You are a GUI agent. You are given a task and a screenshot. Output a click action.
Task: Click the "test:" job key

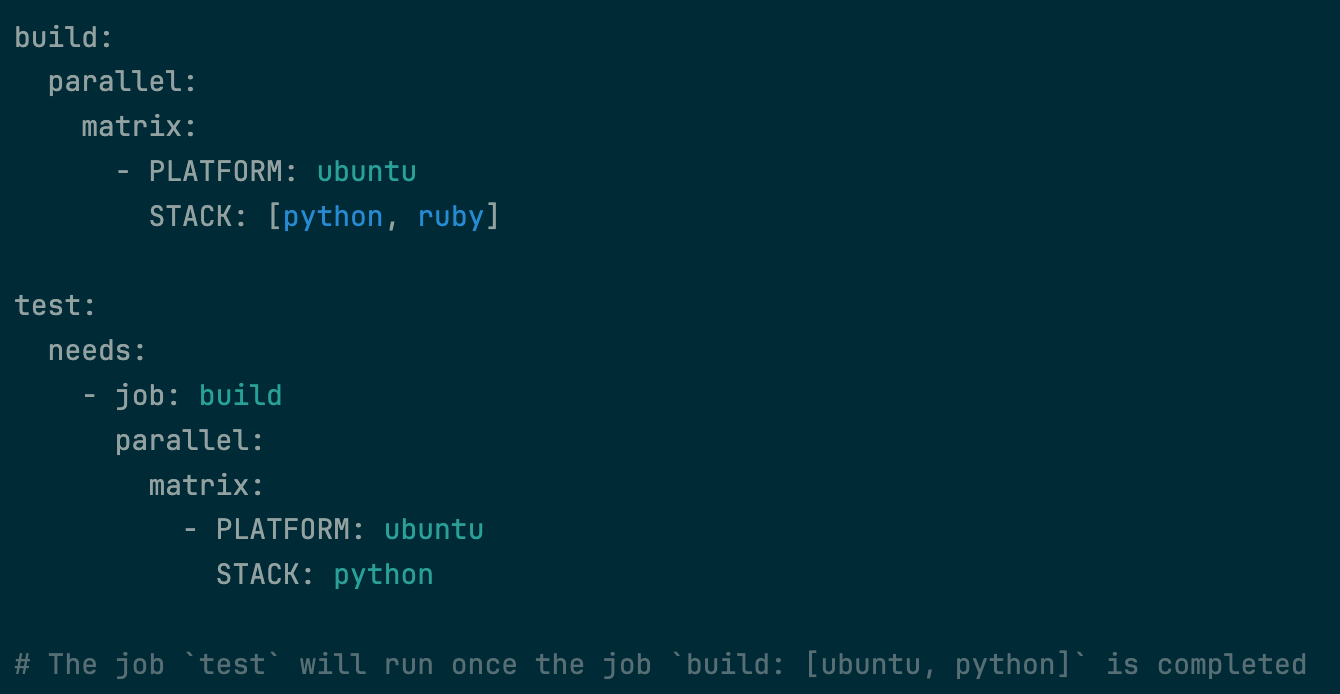(55, 306)
